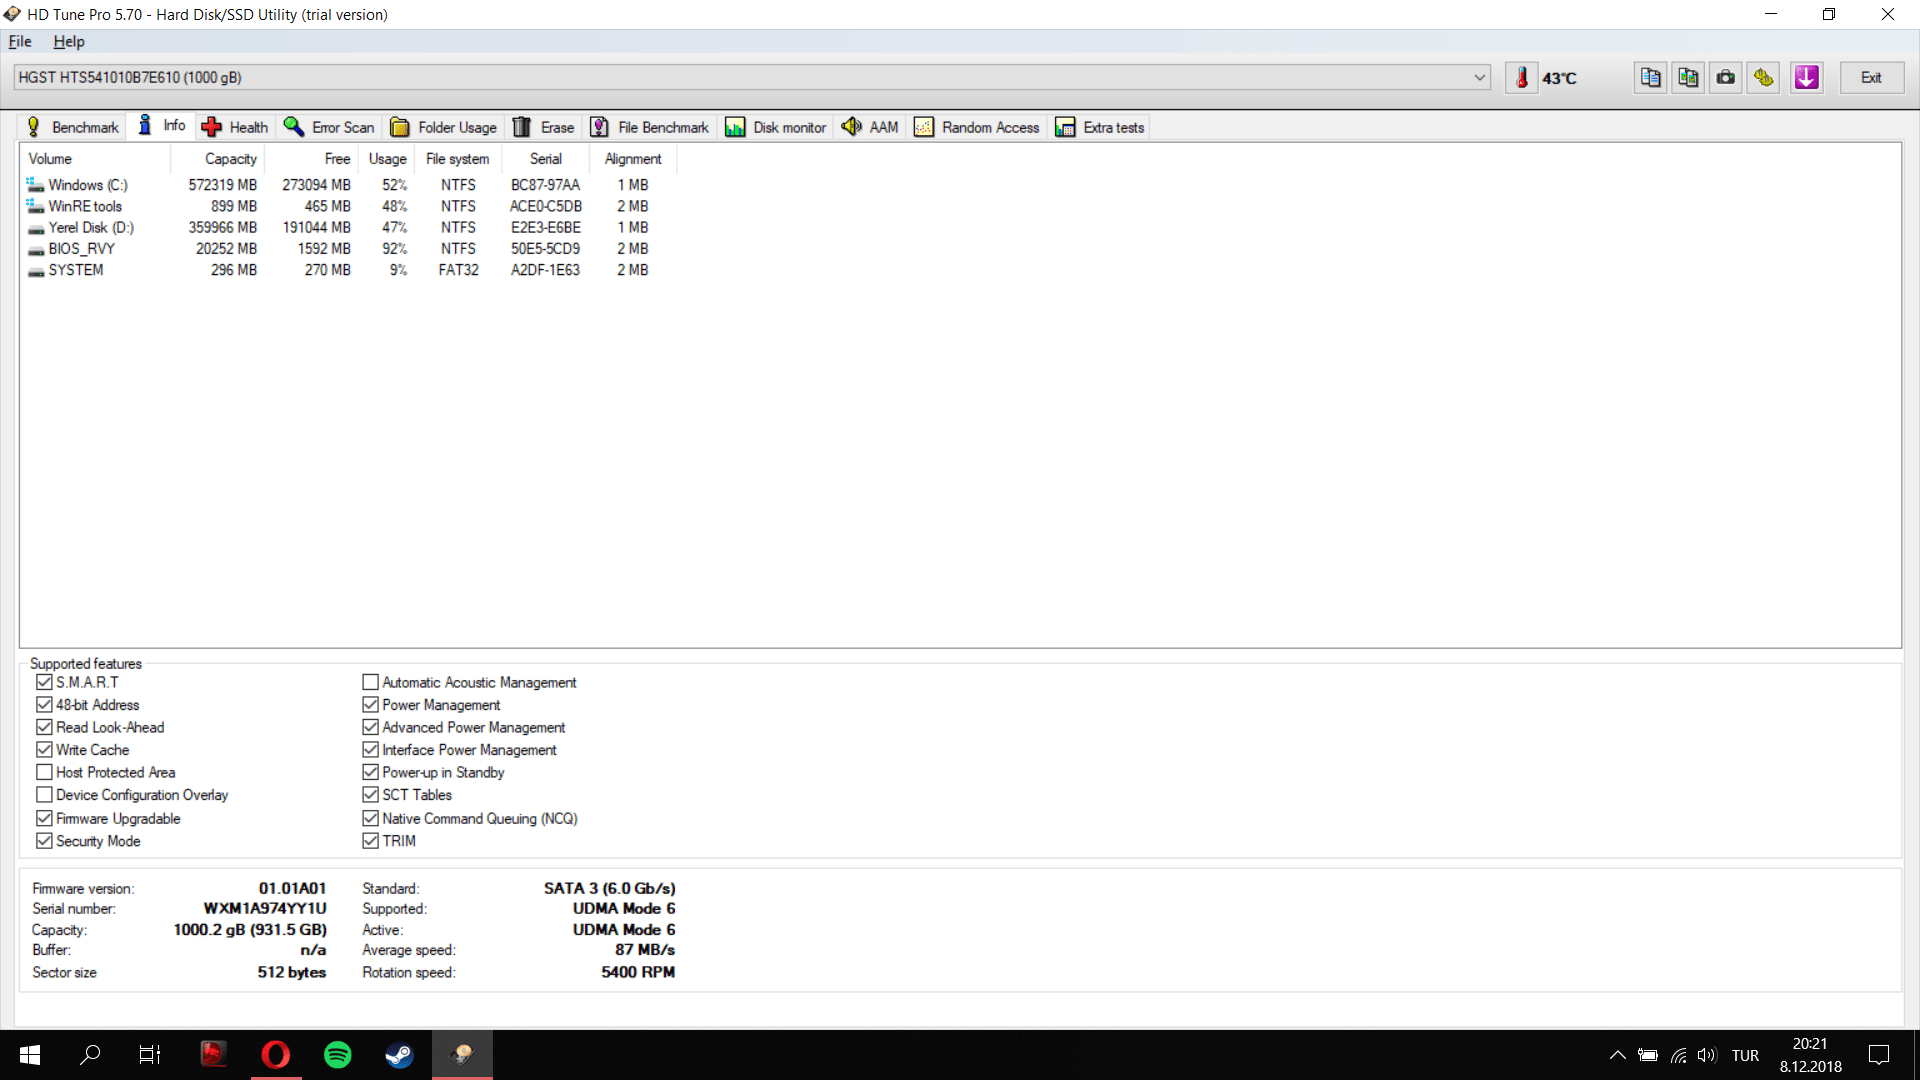Show hidden system tray icons chevron

click(1617, 1055)
